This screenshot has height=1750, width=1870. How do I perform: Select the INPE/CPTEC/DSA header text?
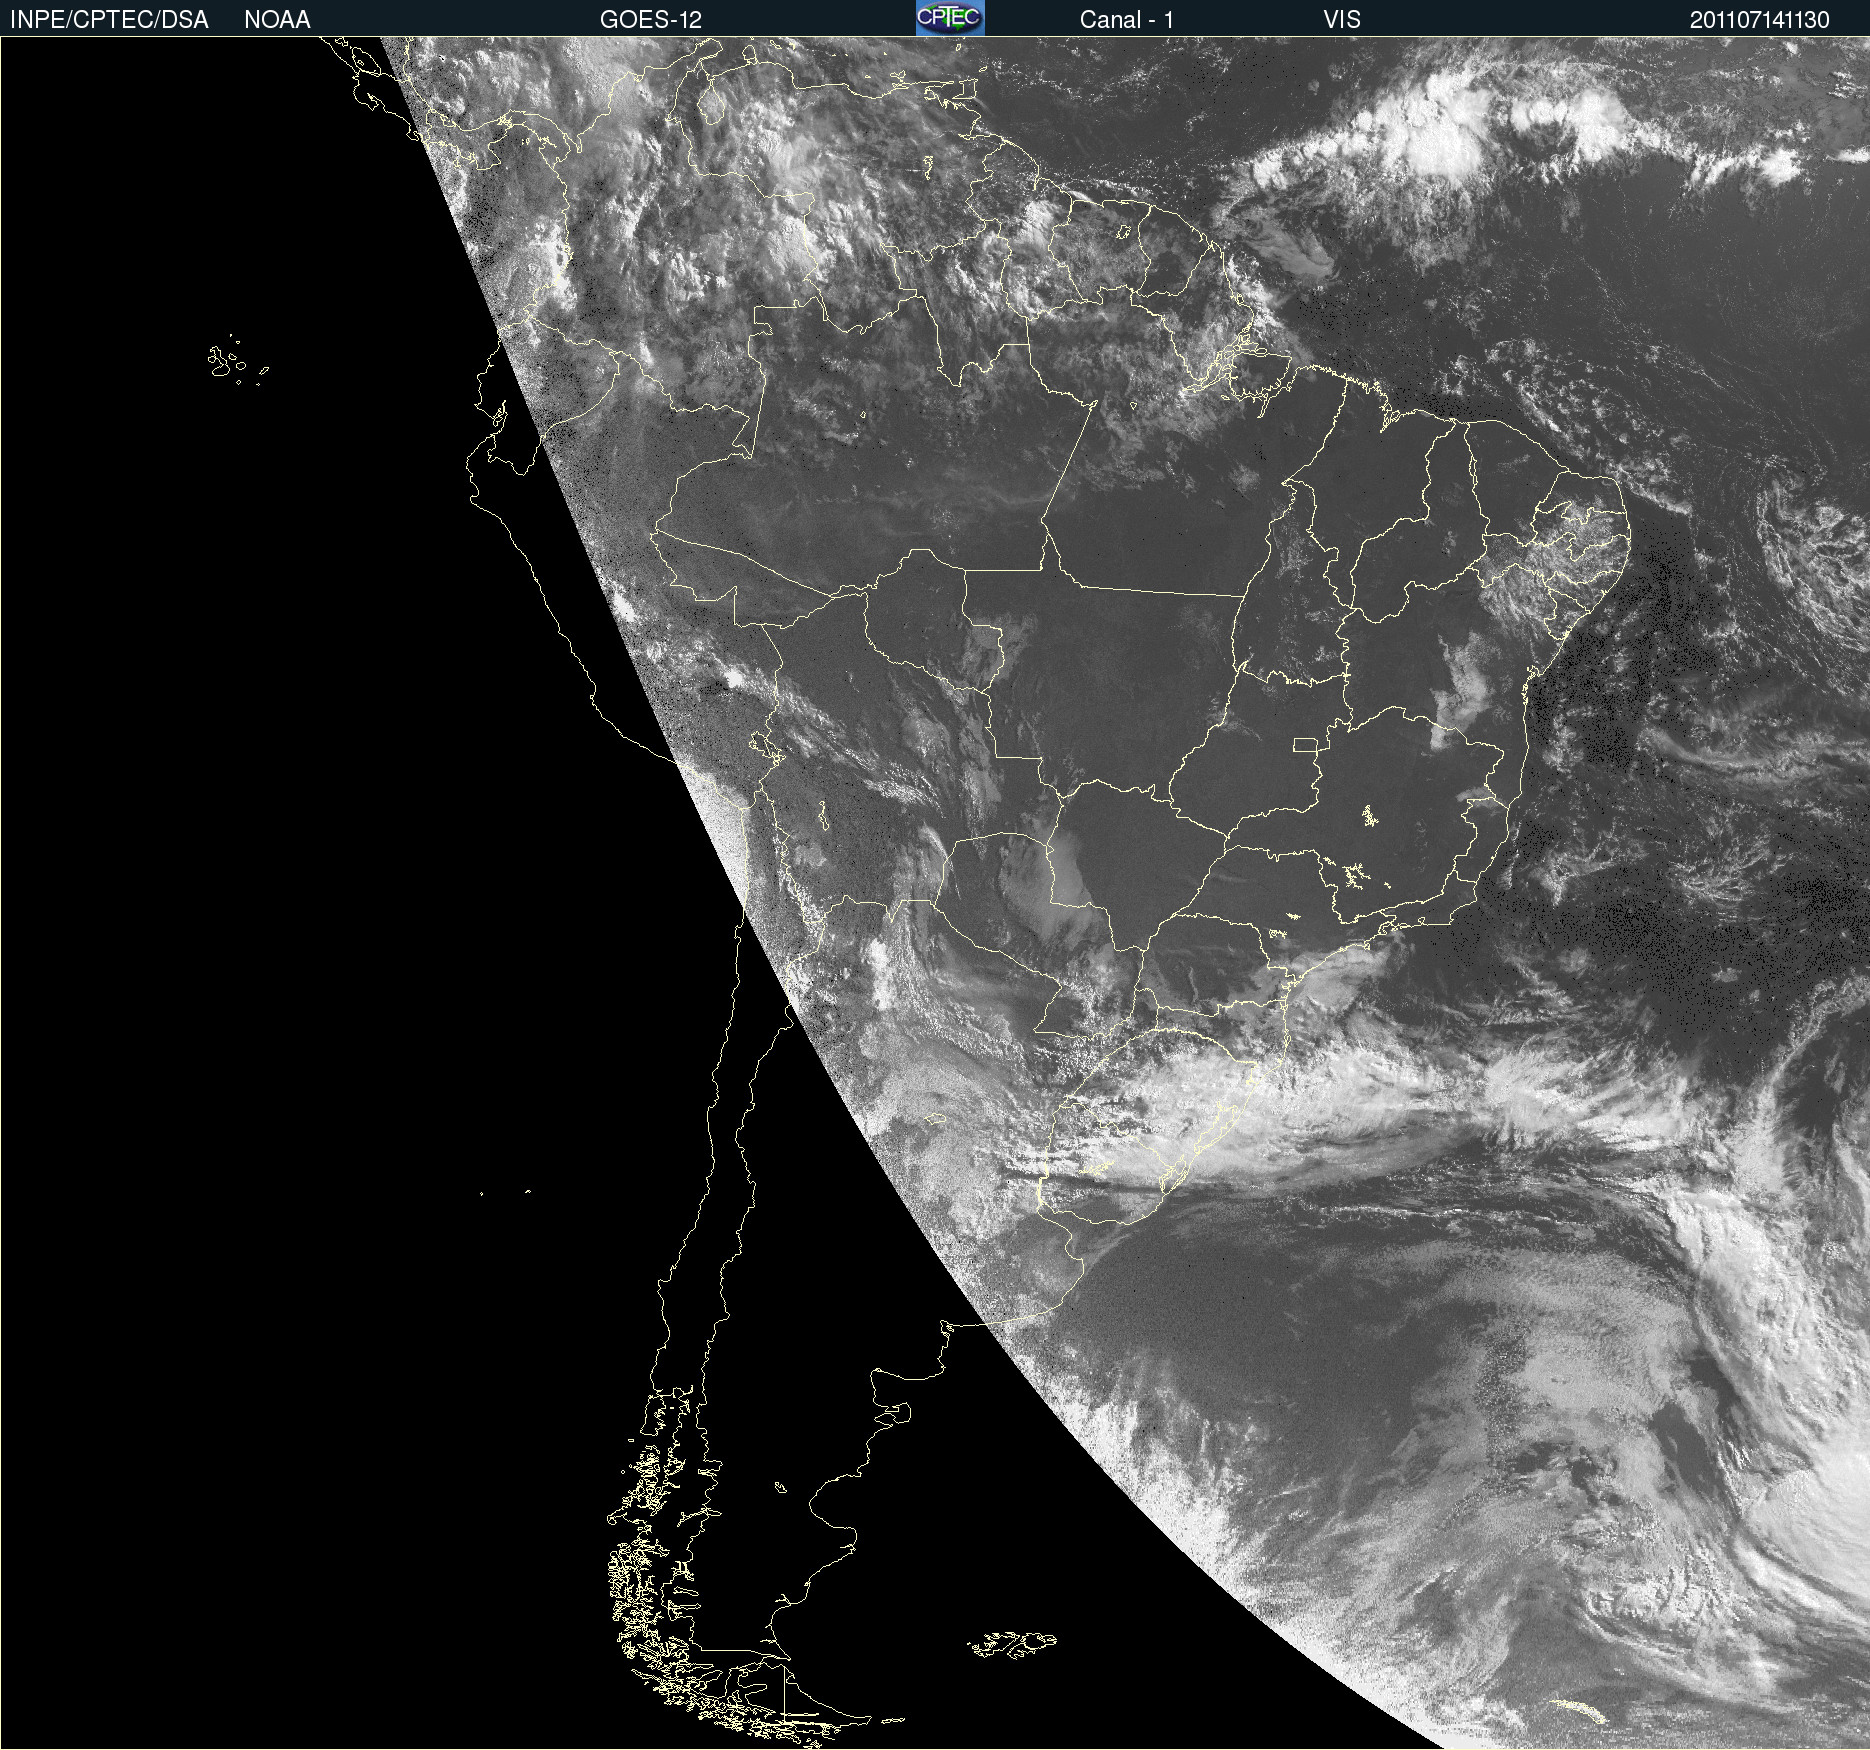click(x=109, y=20)
